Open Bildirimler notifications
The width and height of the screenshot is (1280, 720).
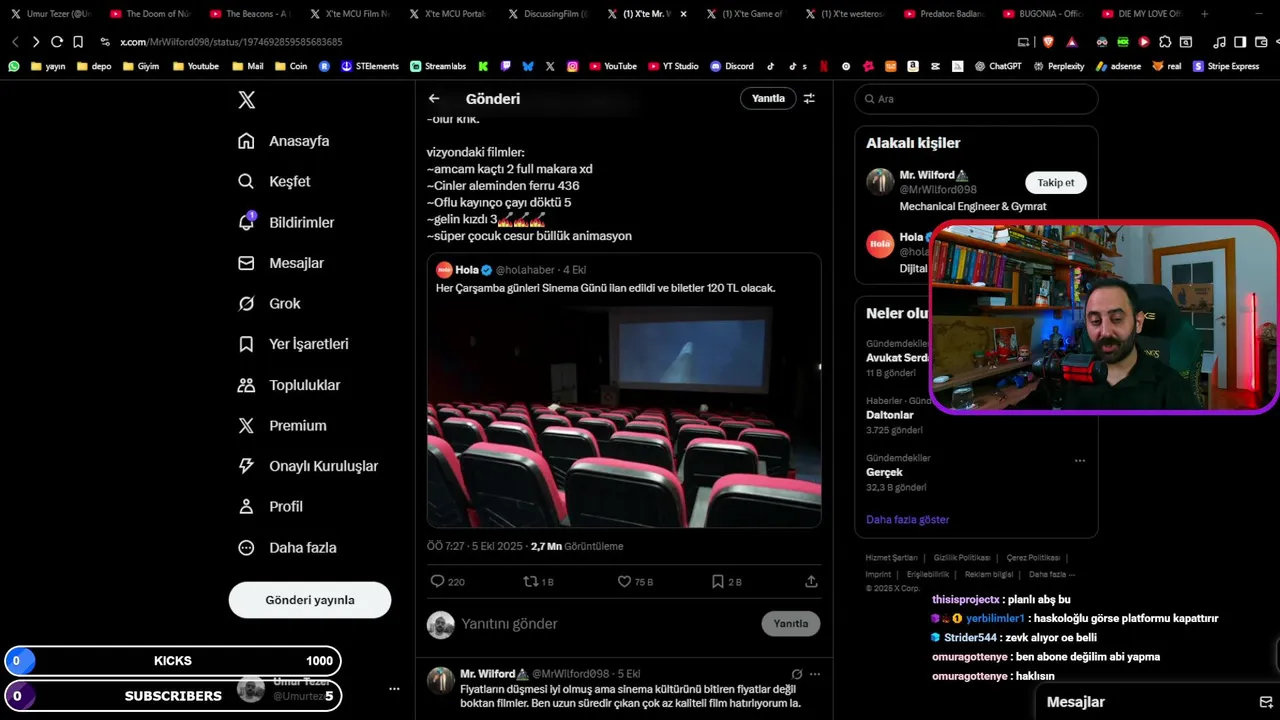click(285, 222)
